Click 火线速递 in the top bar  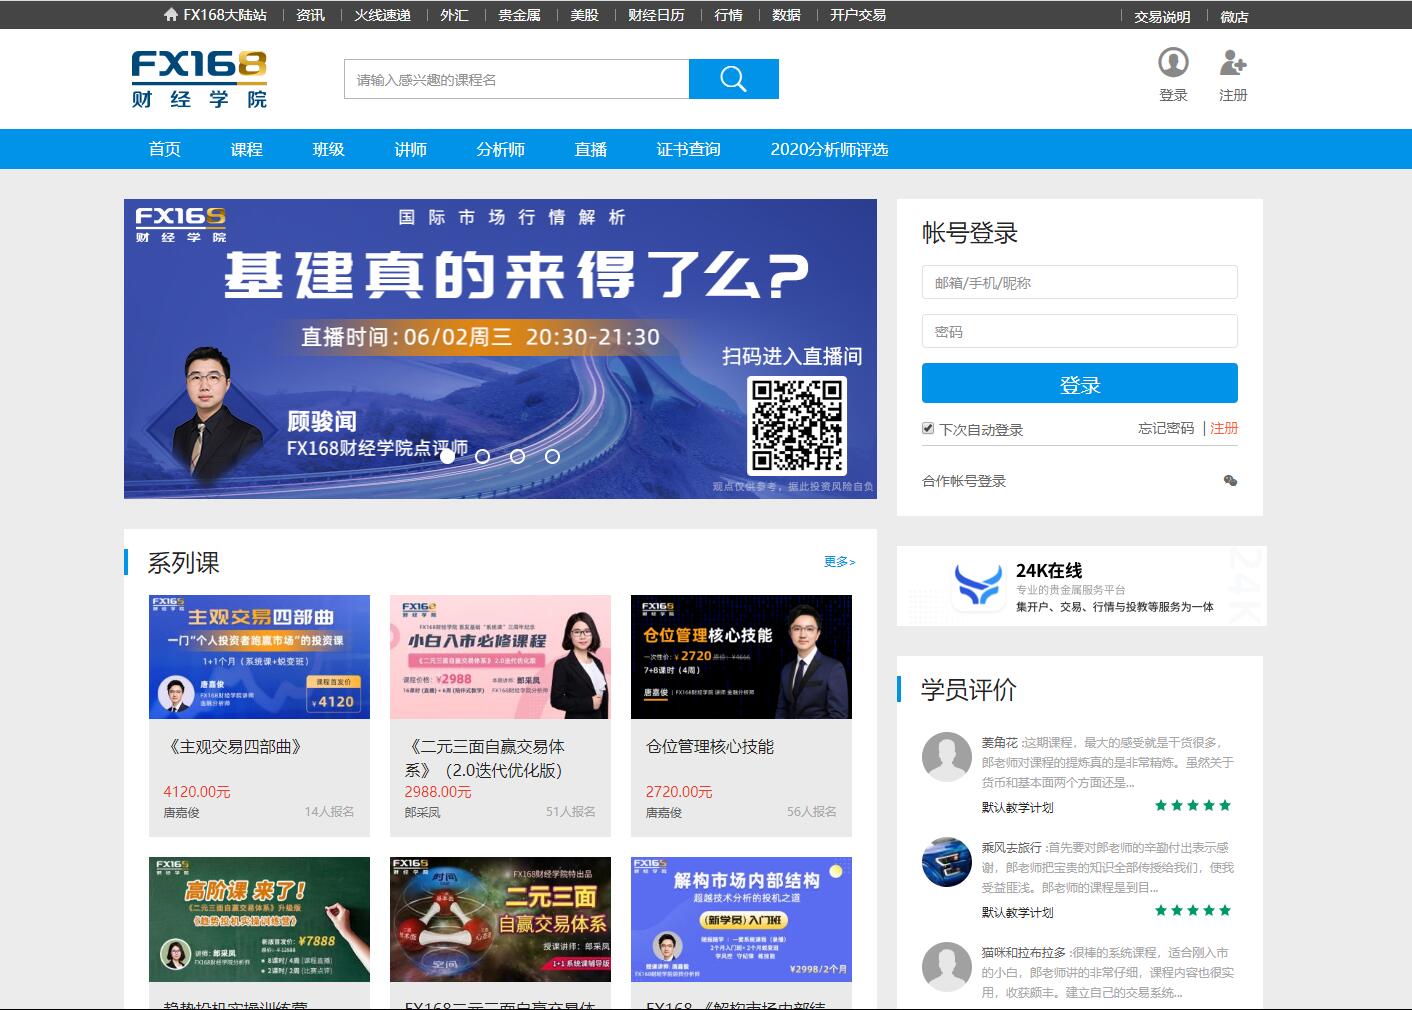tap(383, 15)
